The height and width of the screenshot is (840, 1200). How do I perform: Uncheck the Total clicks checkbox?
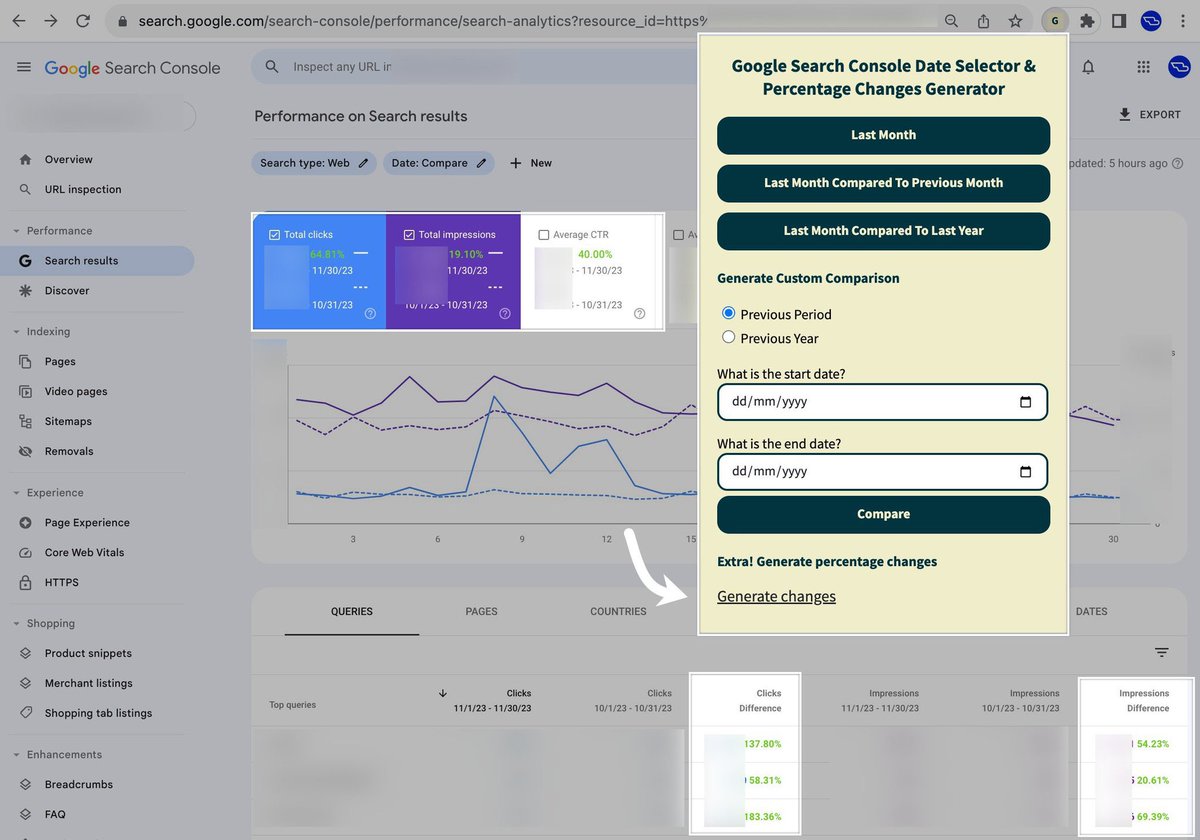[274, 235]
